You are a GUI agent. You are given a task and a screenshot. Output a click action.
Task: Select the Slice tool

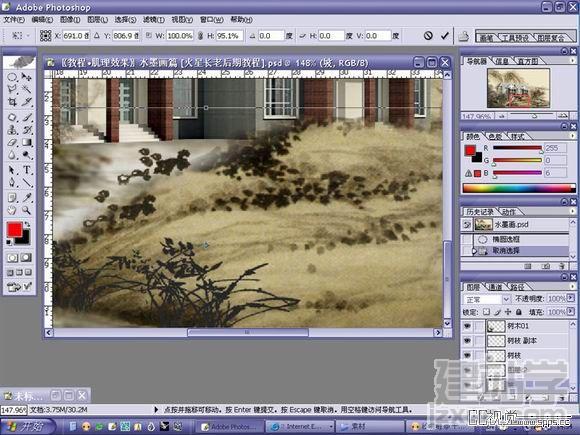26,101
